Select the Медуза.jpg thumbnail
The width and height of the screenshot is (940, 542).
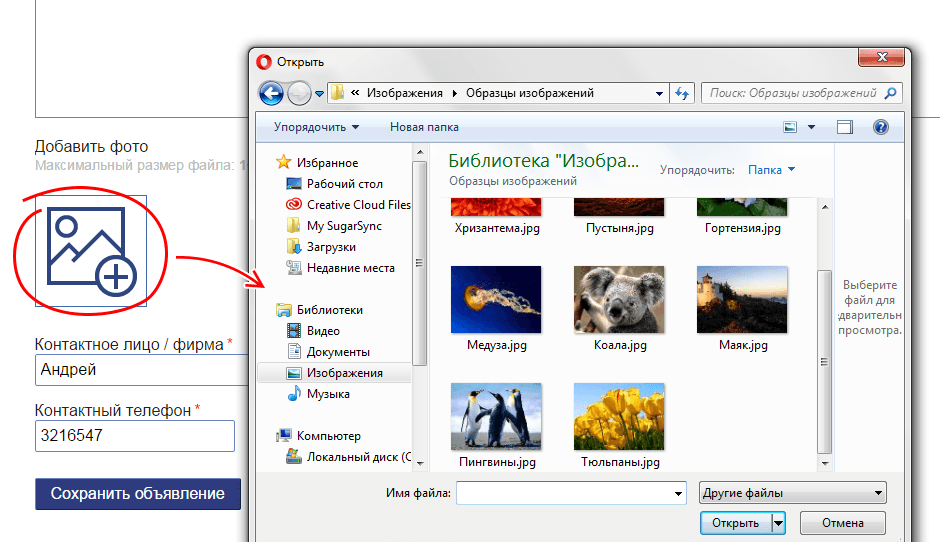click(x=496, y=299)
